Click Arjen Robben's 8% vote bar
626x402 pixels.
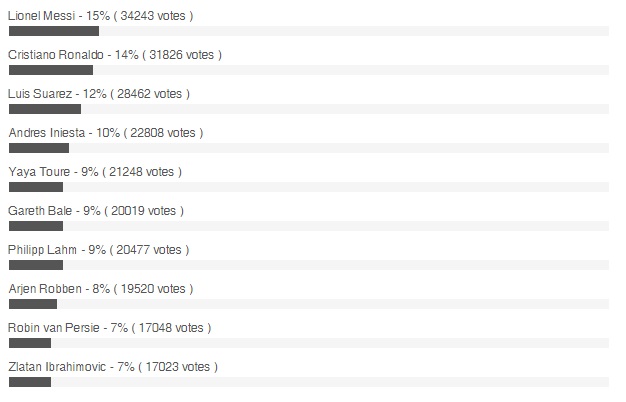click(x=32, y=304)
